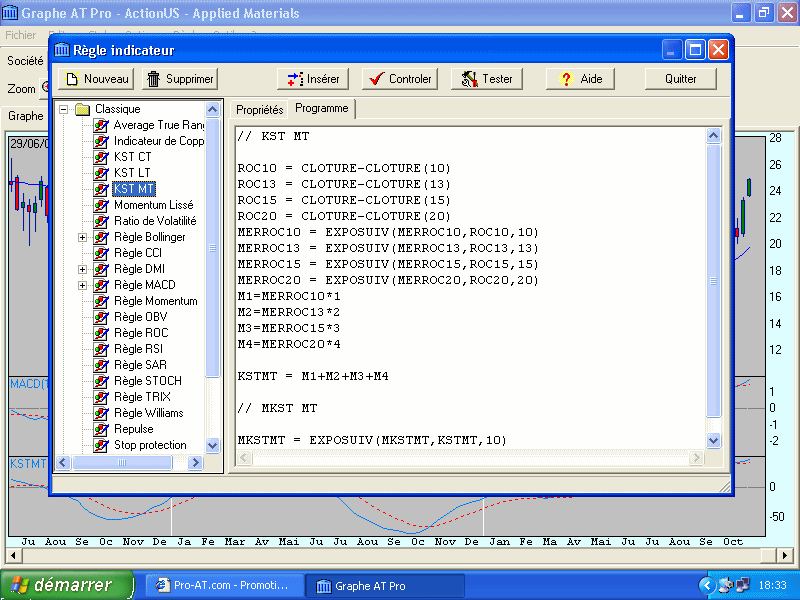Click the Insérer button
800x600 pixels.
[313, 79]
